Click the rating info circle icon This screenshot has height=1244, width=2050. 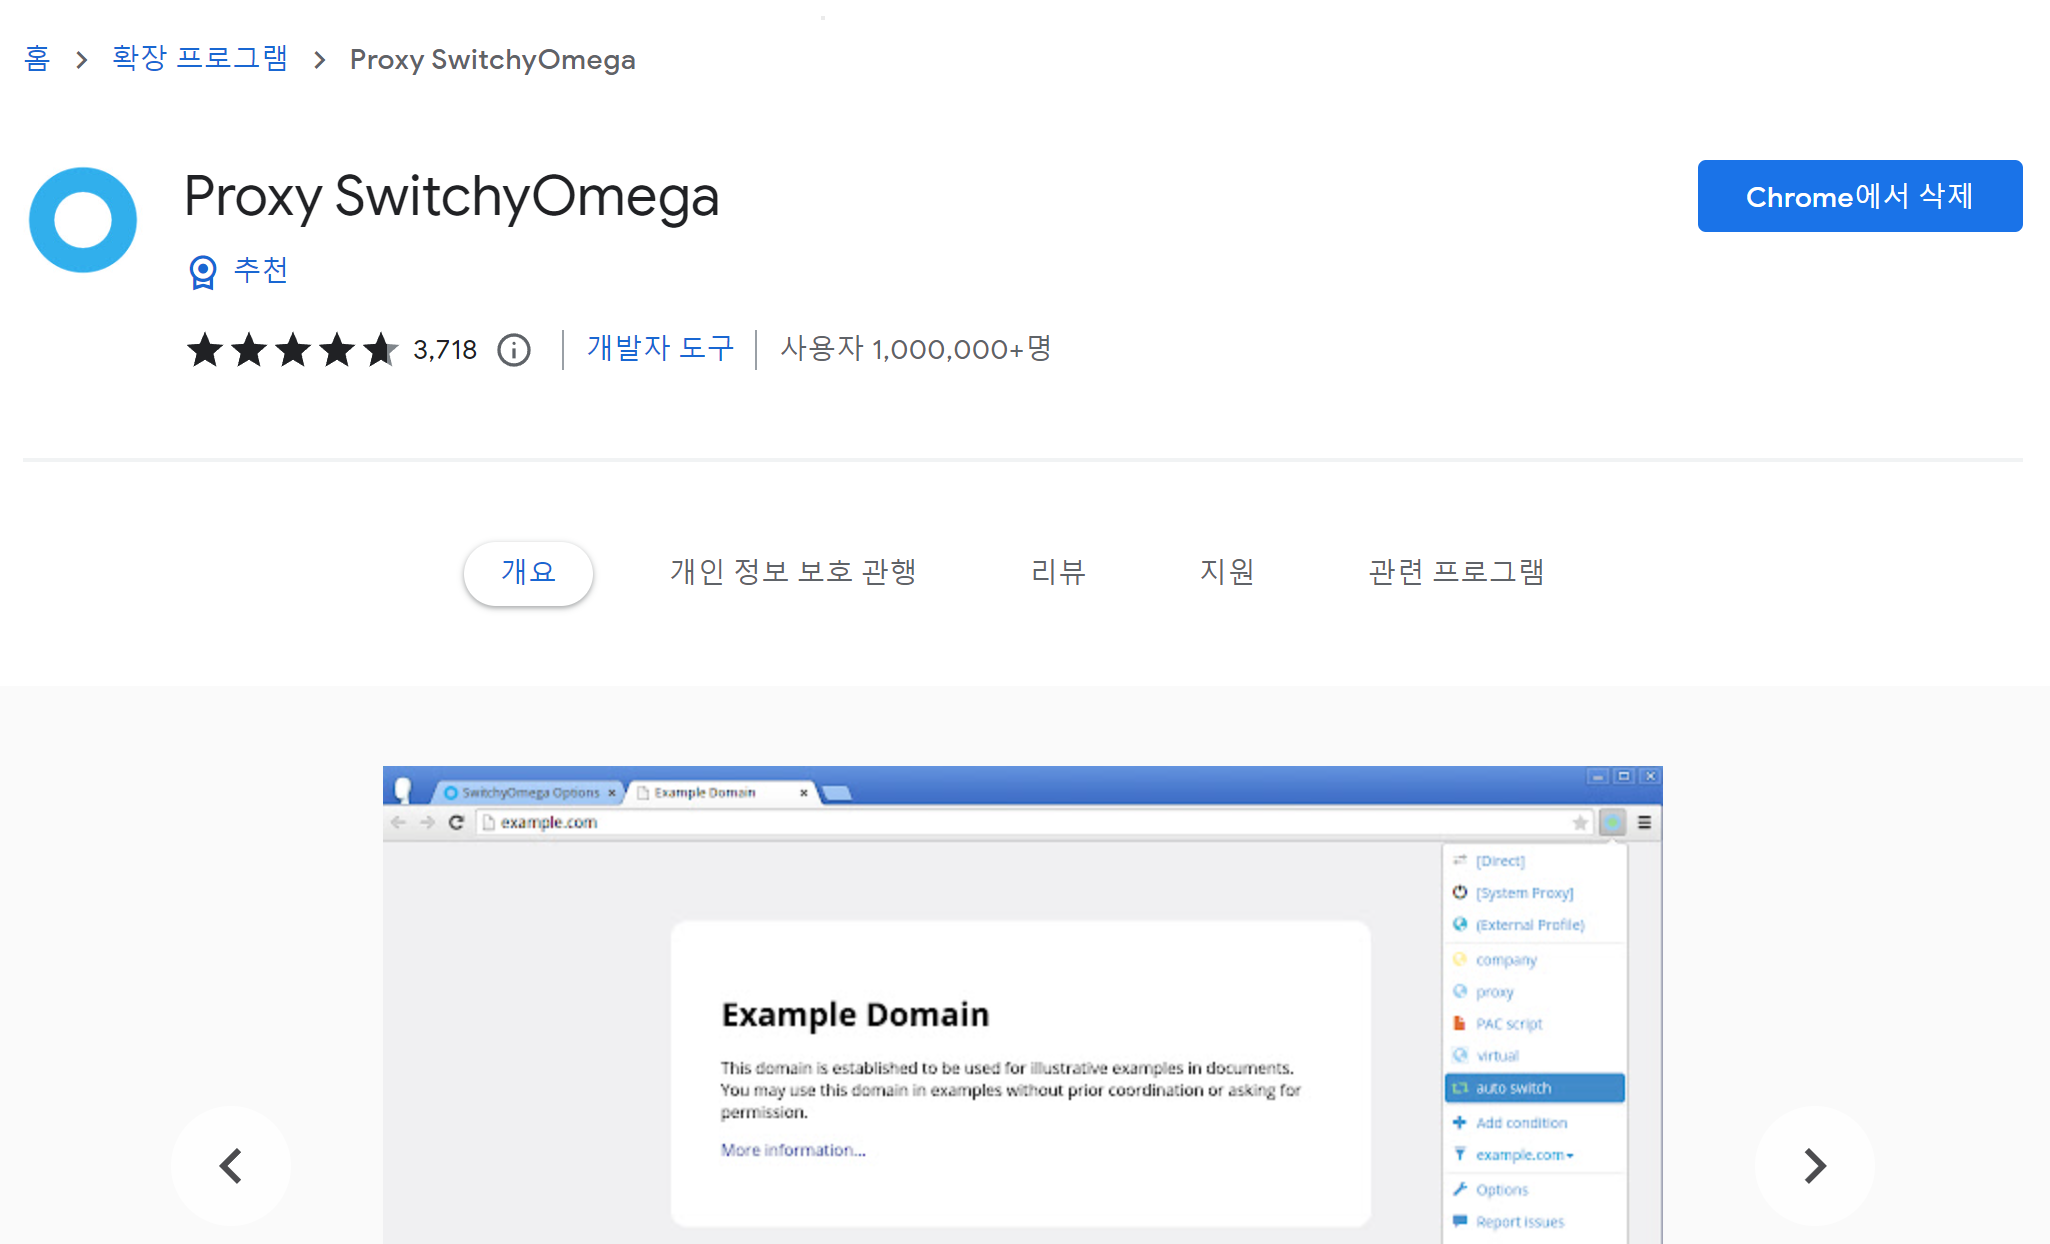(x=514, y=350)
